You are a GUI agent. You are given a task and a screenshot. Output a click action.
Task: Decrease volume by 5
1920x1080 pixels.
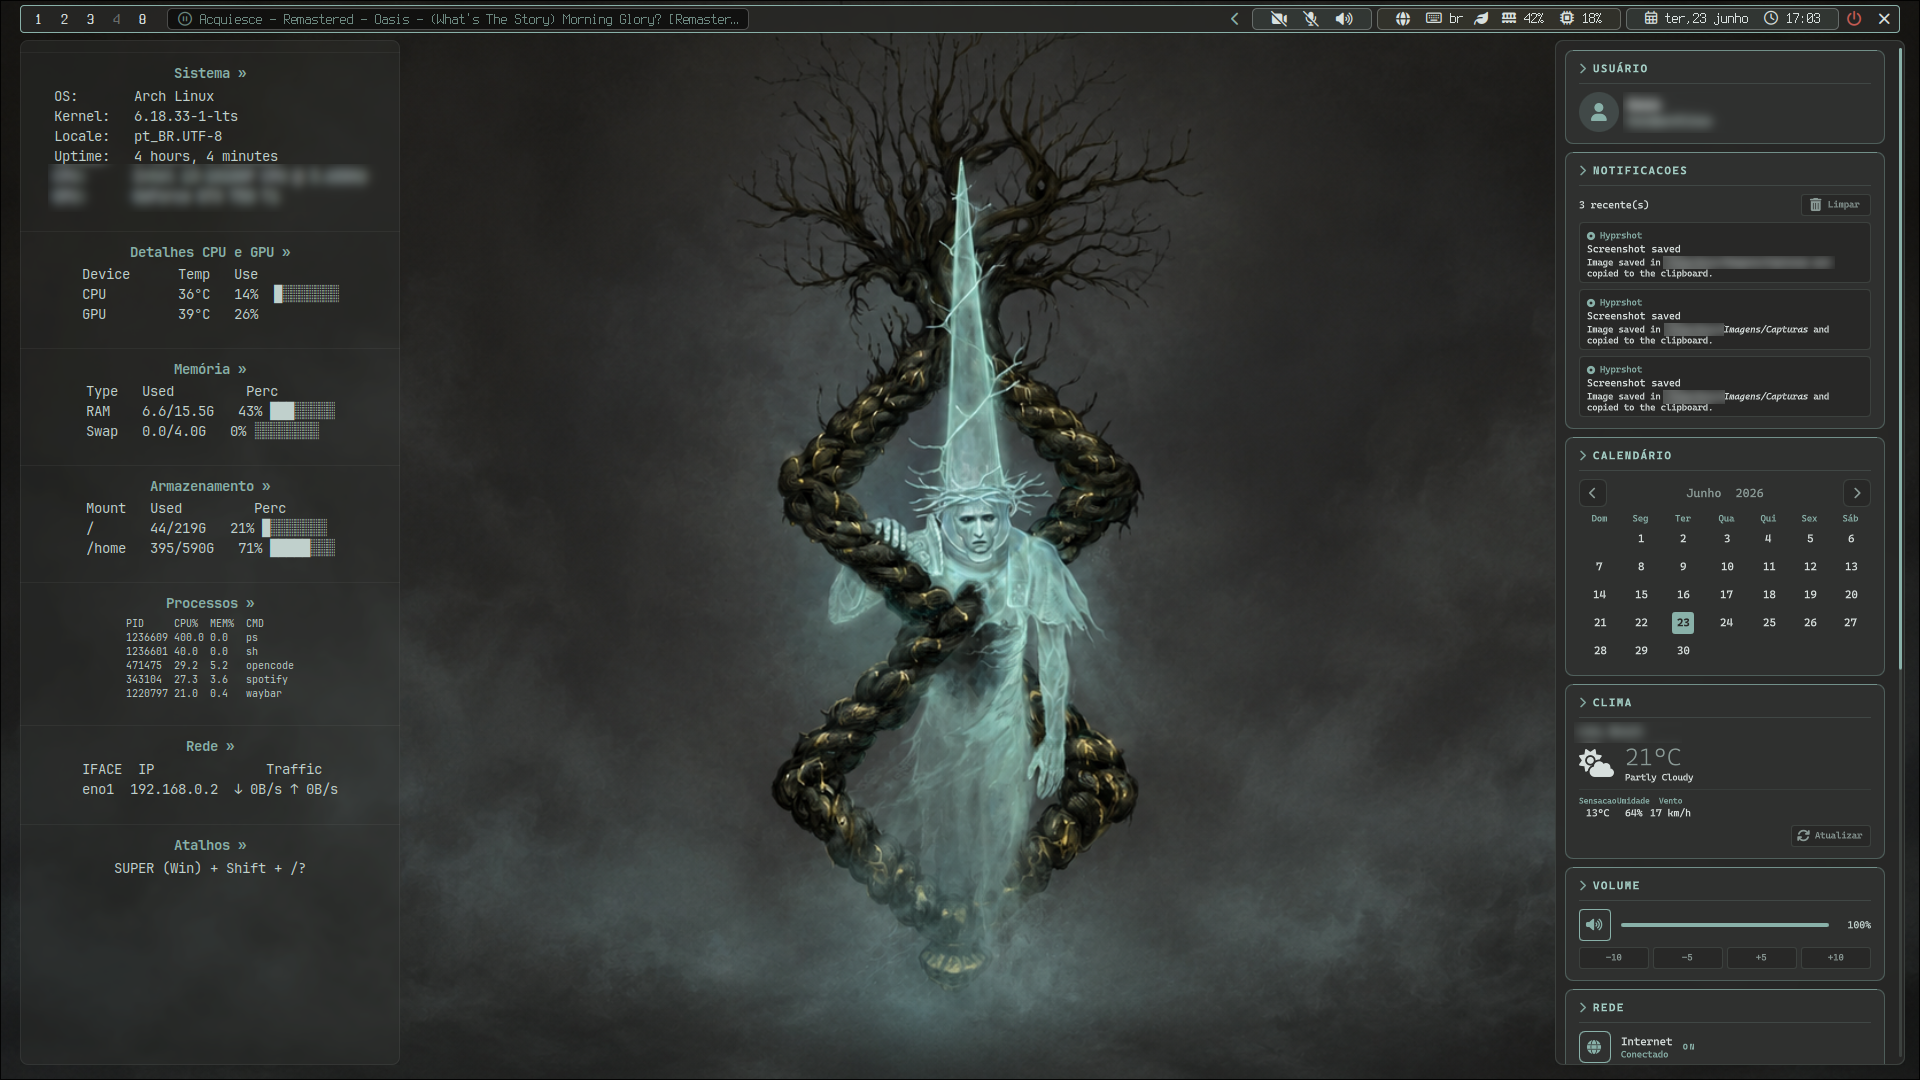(x=1688, y=958)
